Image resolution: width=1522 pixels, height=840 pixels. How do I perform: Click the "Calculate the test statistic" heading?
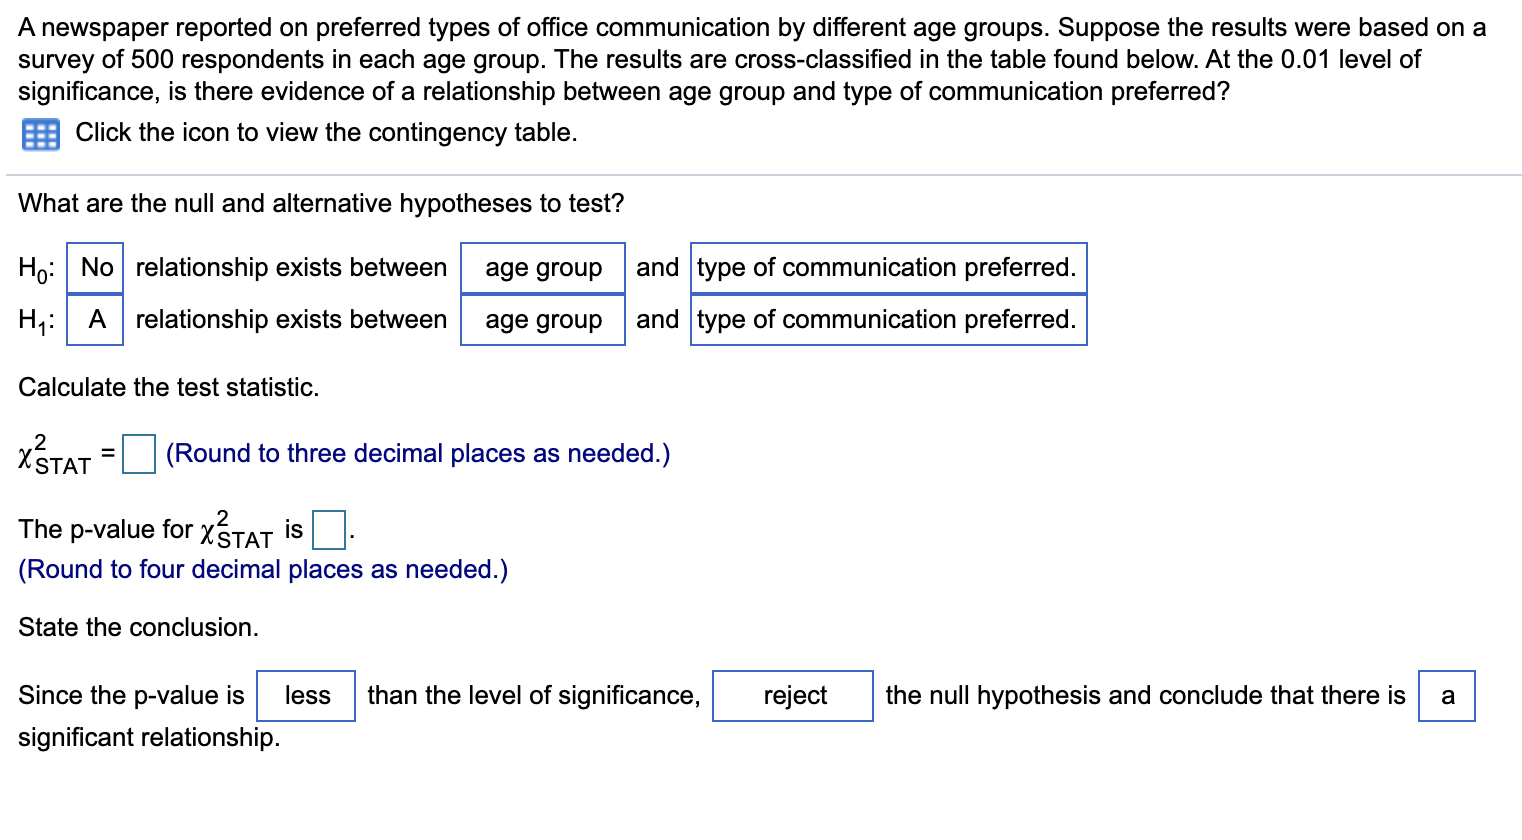click(x=168, y=387)
